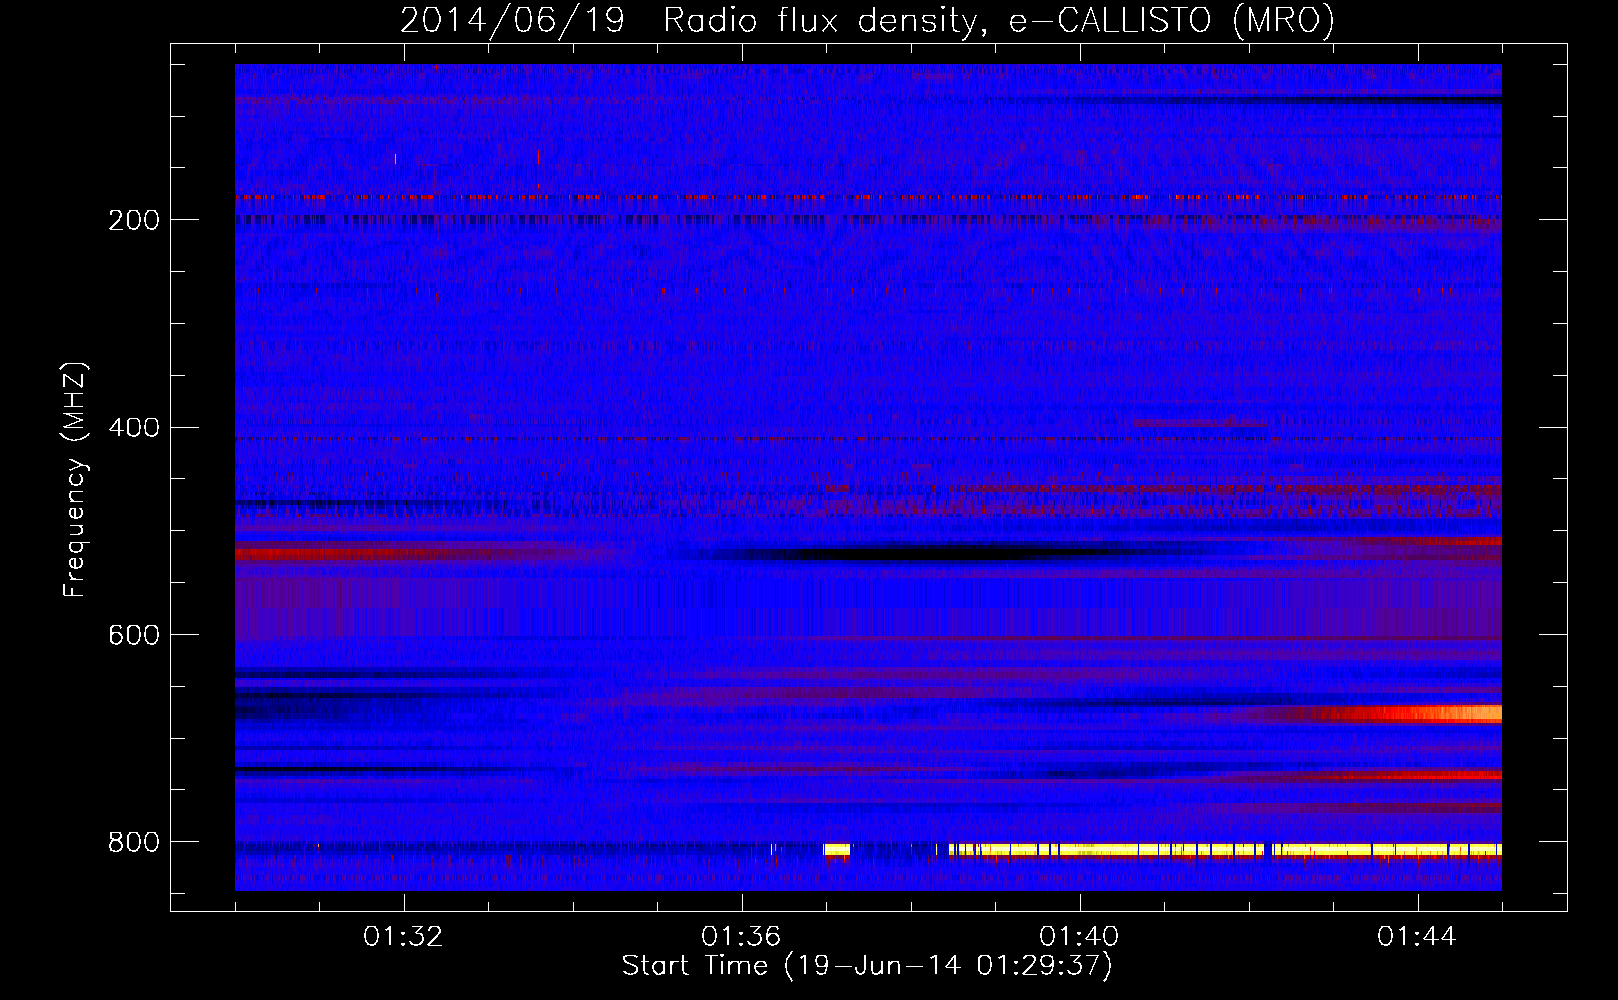This screenshot has height=1000, width=1618.
Task: Click the 01:32 time tick label
Action: point(404,937)
